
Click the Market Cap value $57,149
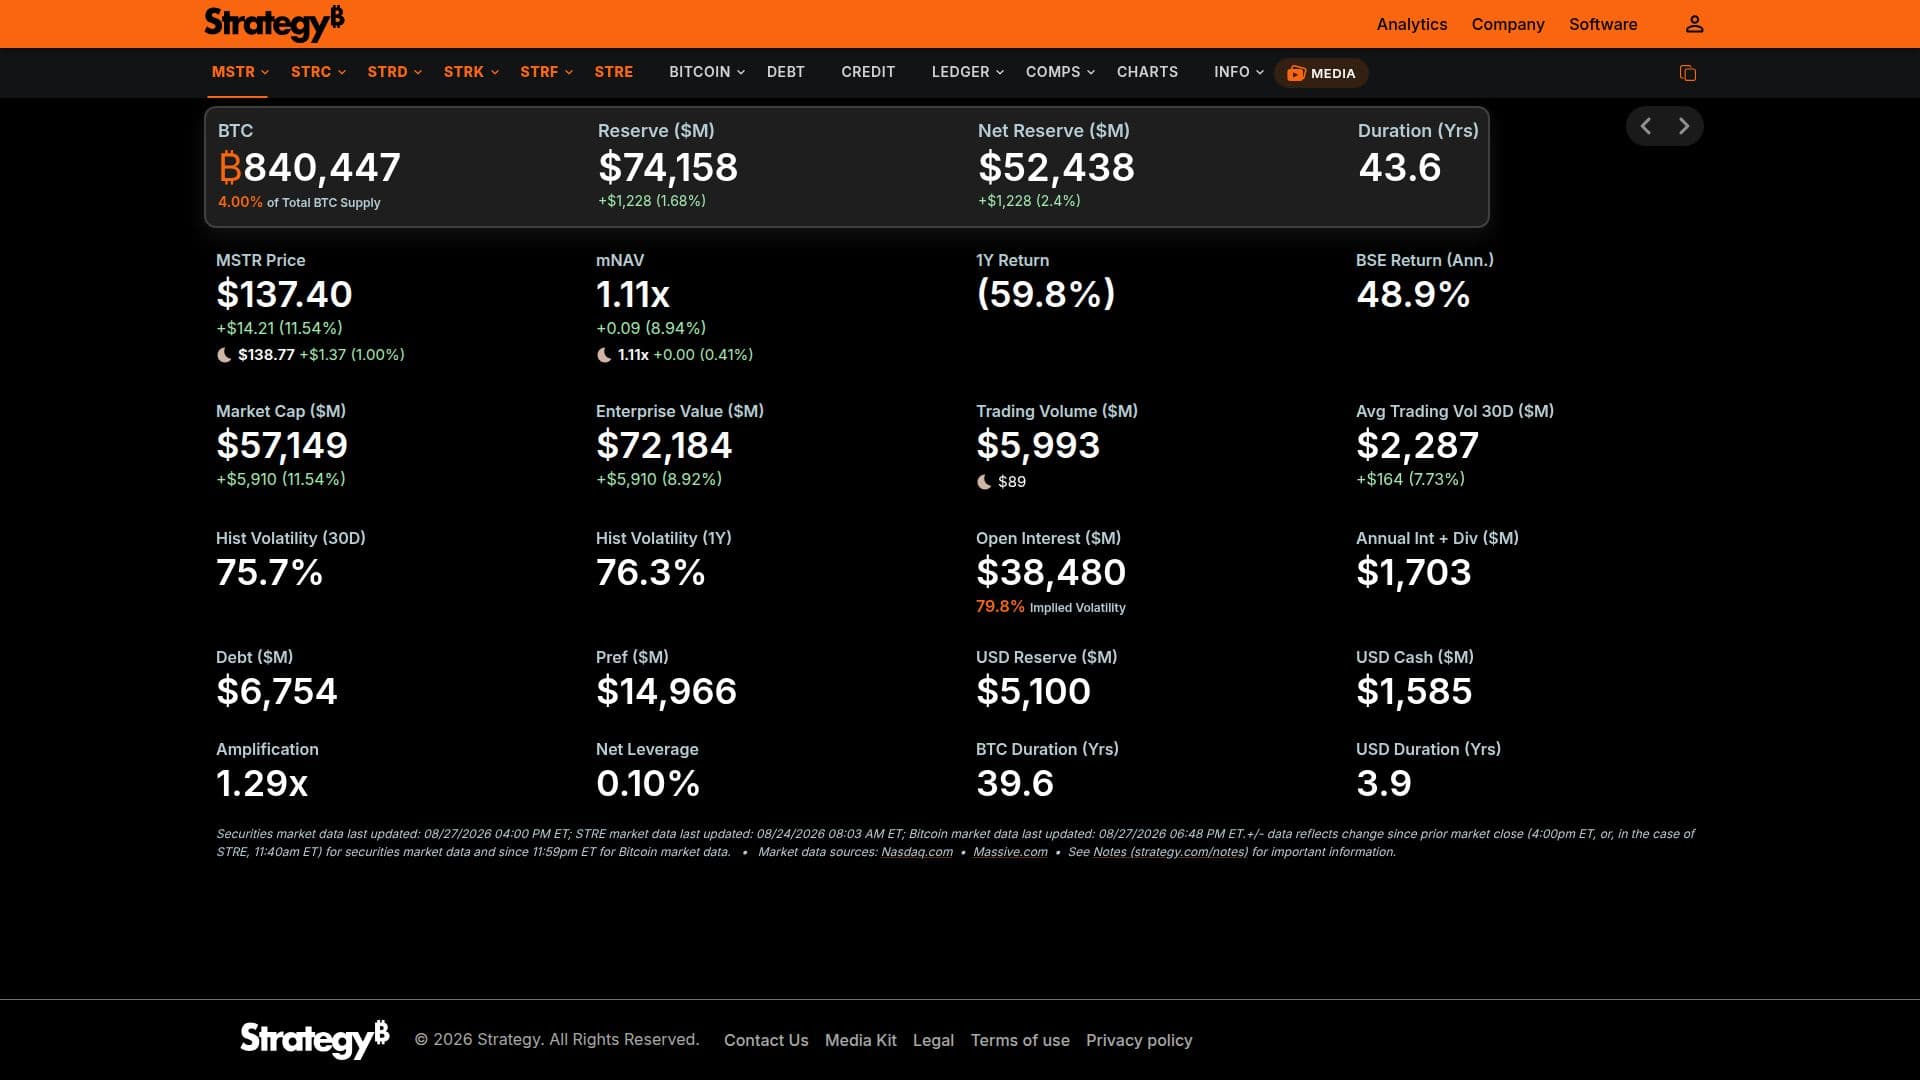(x=282, y=445)
